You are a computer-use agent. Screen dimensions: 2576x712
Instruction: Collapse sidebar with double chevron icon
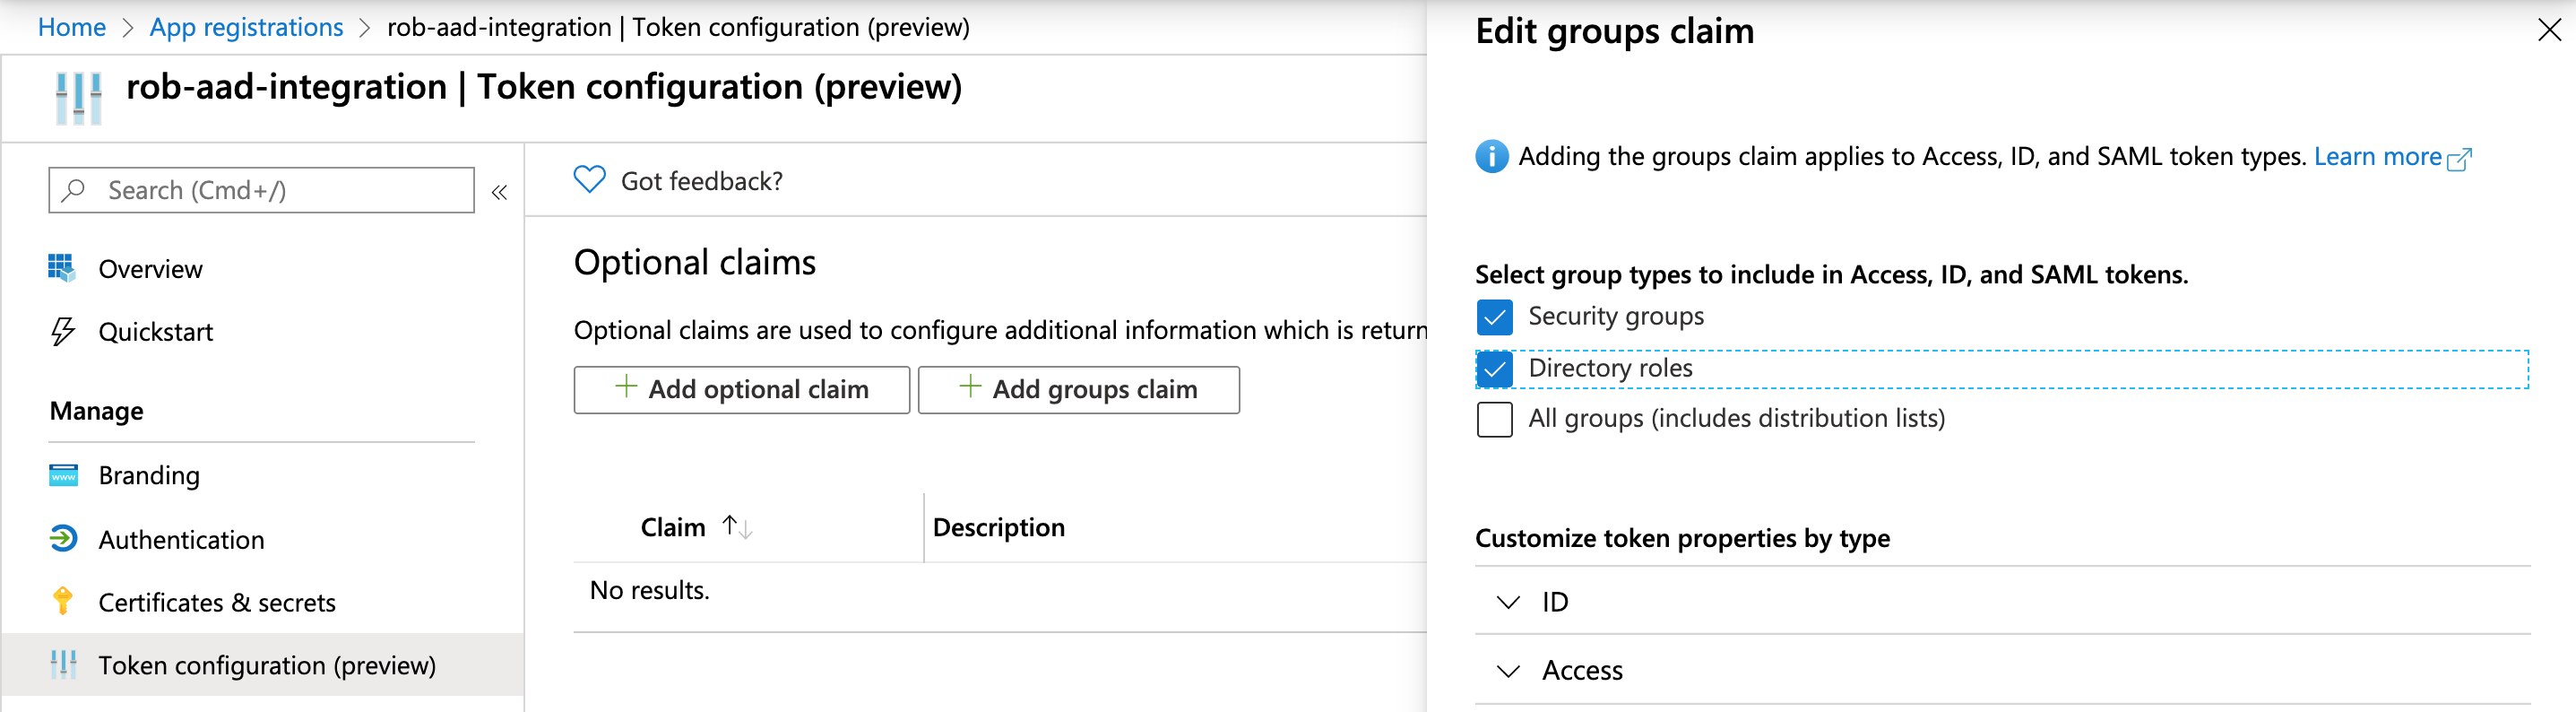pyautogui.click(x=499, y=192)
